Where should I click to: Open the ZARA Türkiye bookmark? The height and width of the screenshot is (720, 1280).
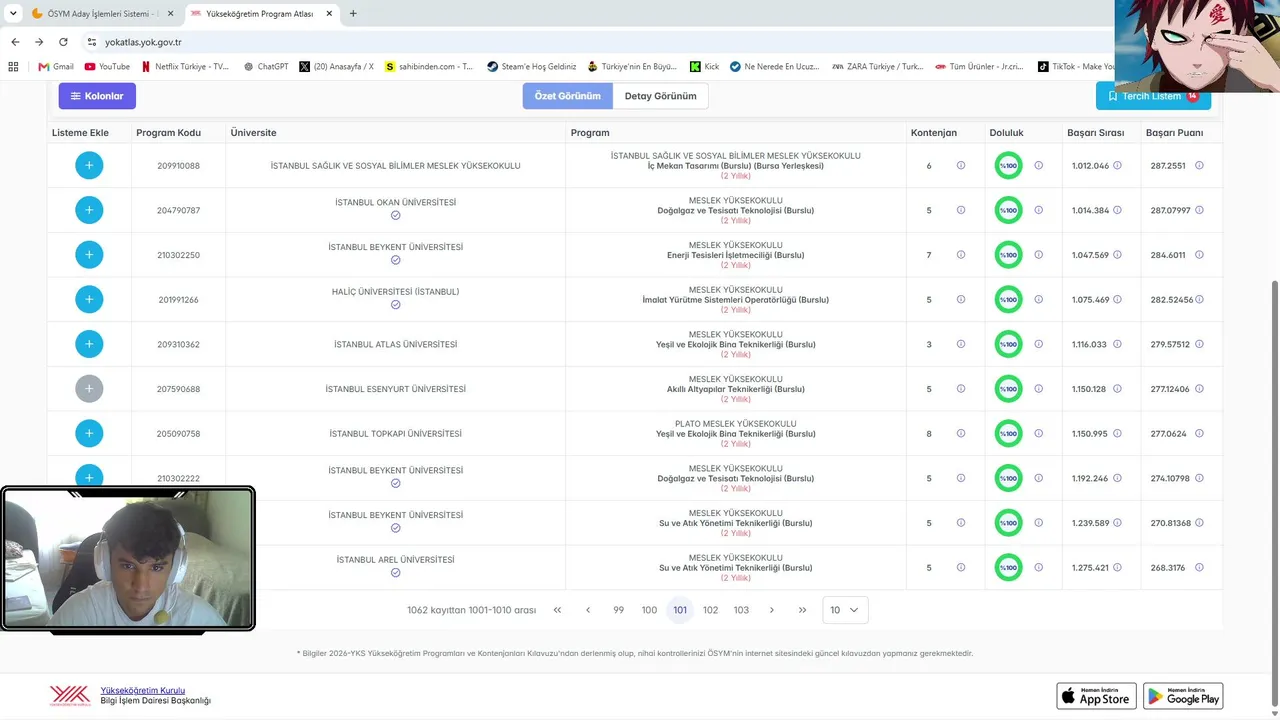pyautogui.click(x=878, y=66)
